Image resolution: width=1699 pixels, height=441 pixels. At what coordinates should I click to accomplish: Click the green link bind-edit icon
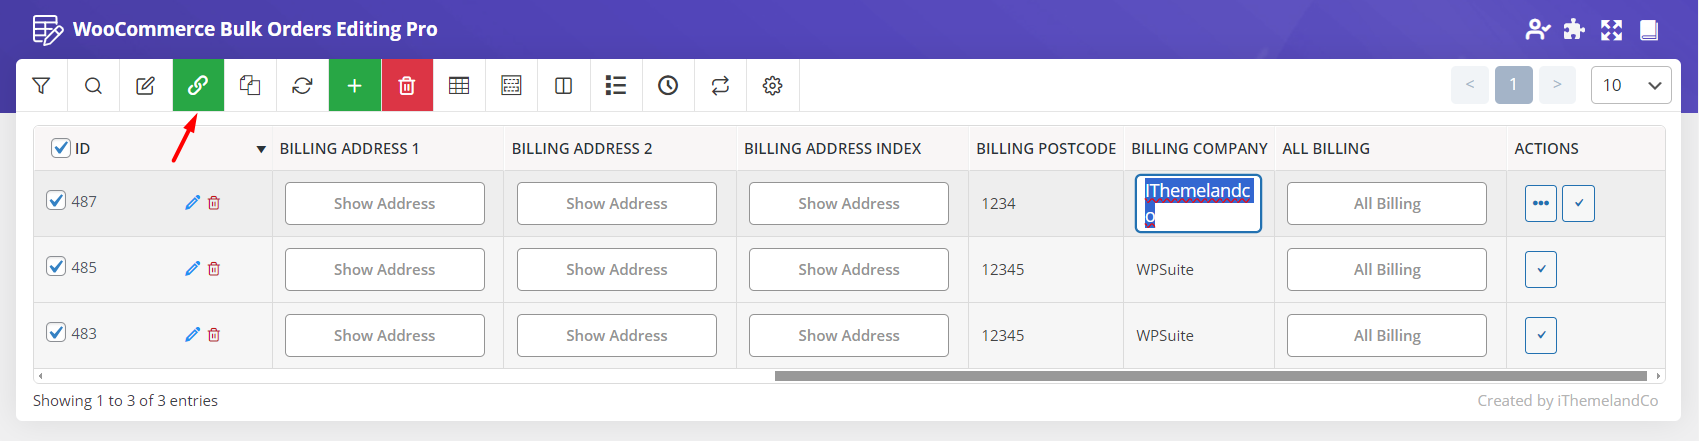point(198,86)
